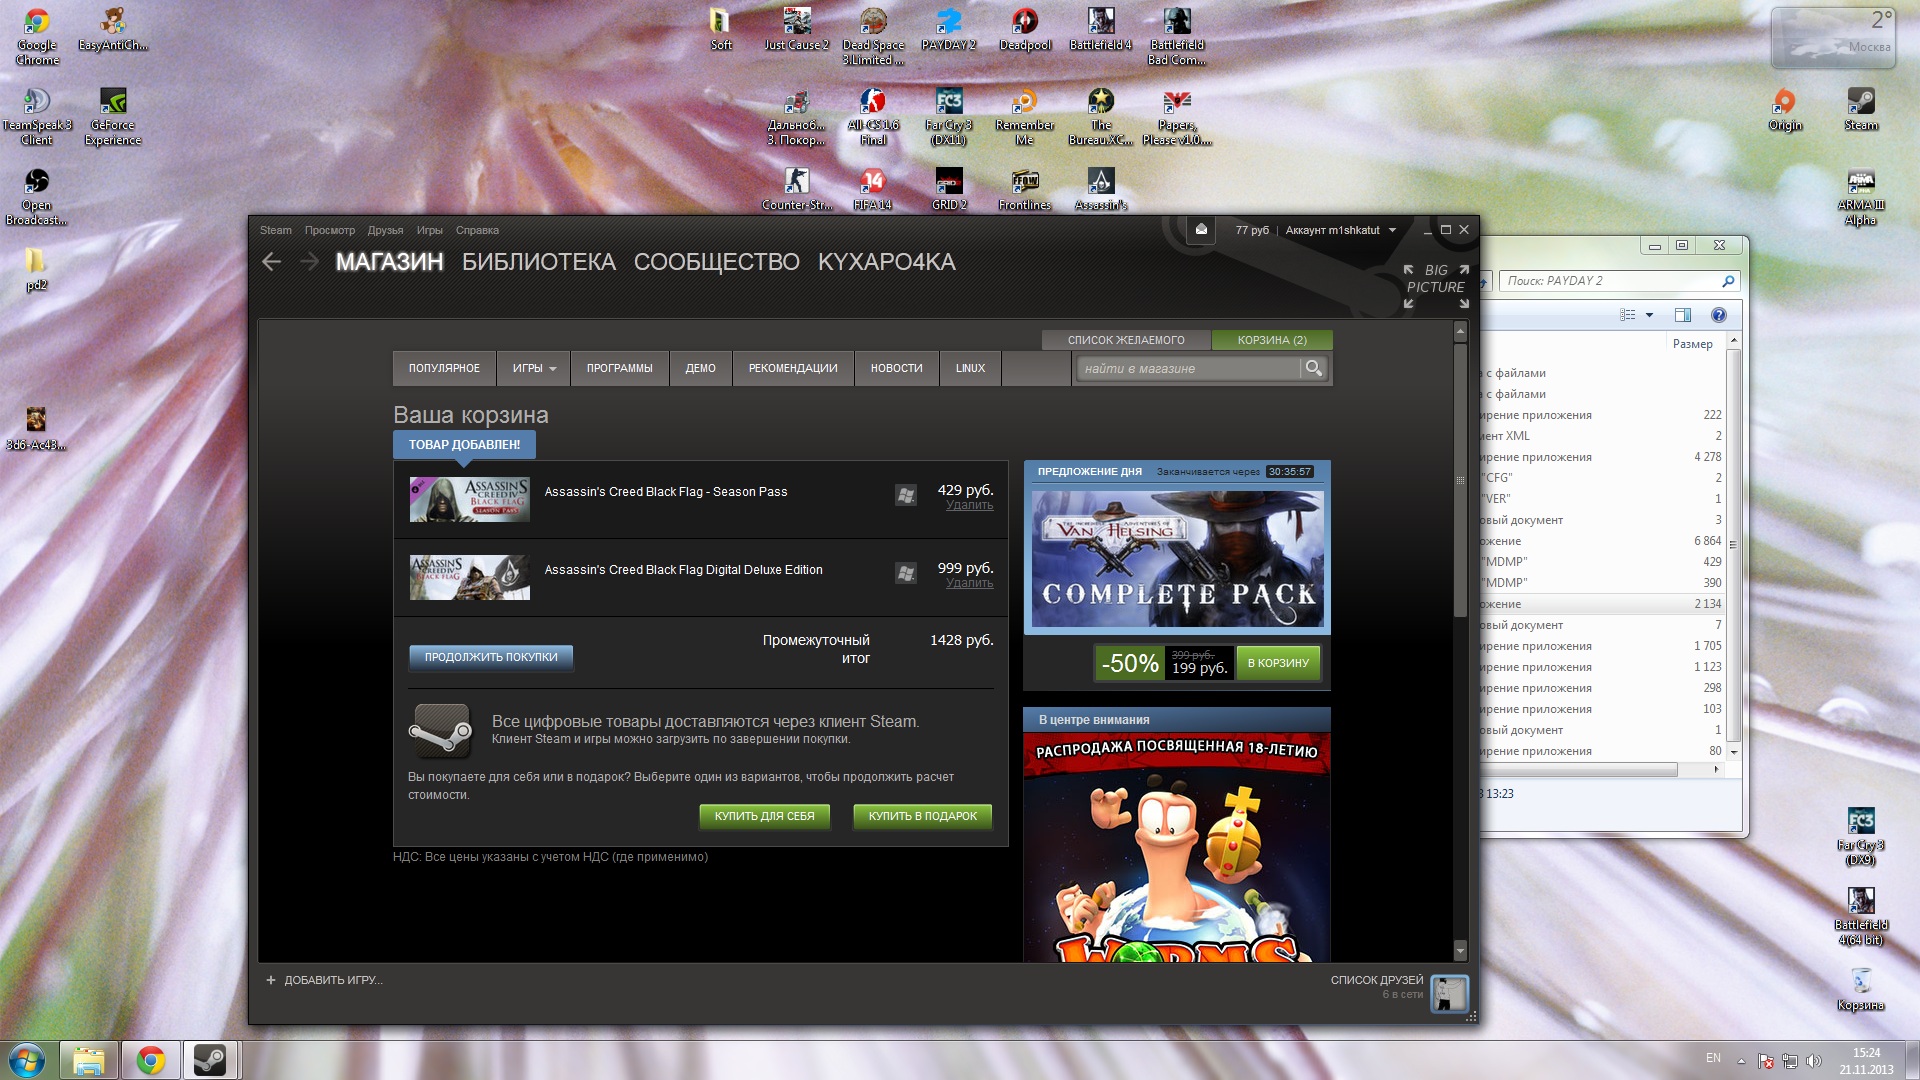
Task: Click the Steam icon in the taskbar
Action: (x=210, y=1059)
